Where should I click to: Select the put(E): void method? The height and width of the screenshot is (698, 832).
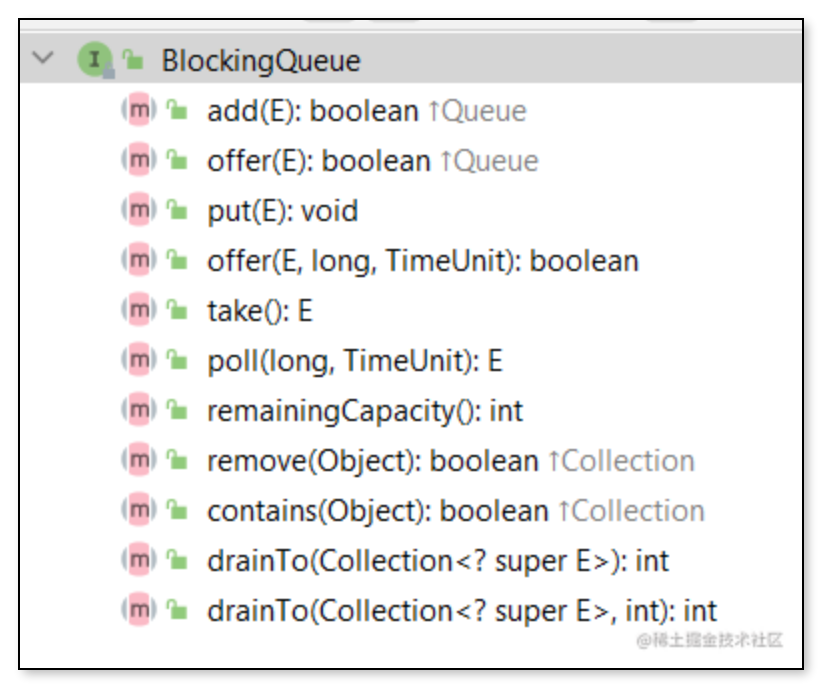[x=282, y=211]
